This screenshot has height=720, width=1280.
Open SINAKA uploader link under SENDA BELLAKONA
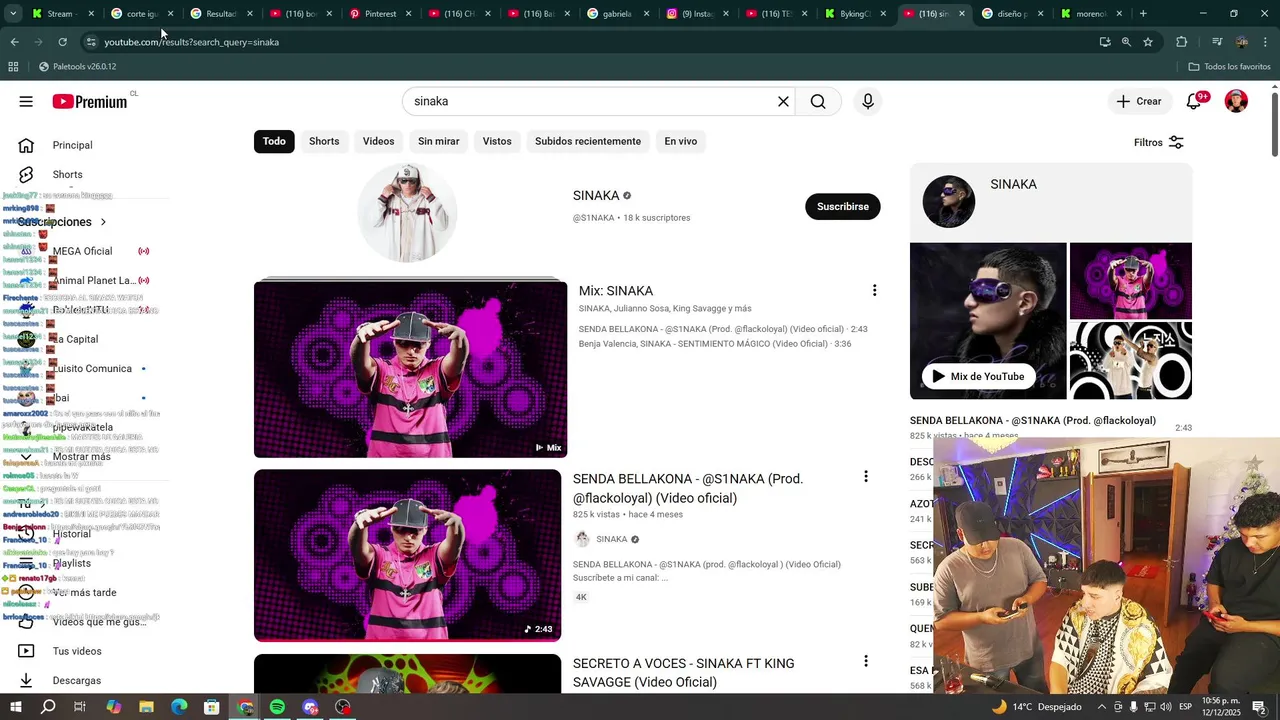click(611, 539)
